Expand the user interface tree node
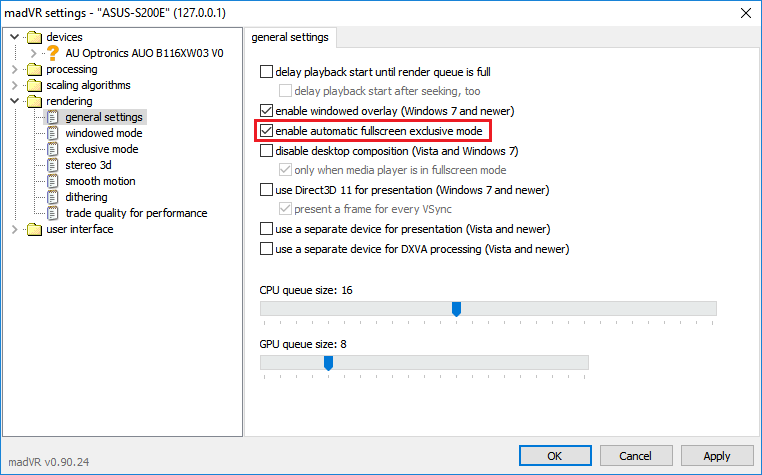This screenshot has height=475, width=762. [x=14, y=230]
